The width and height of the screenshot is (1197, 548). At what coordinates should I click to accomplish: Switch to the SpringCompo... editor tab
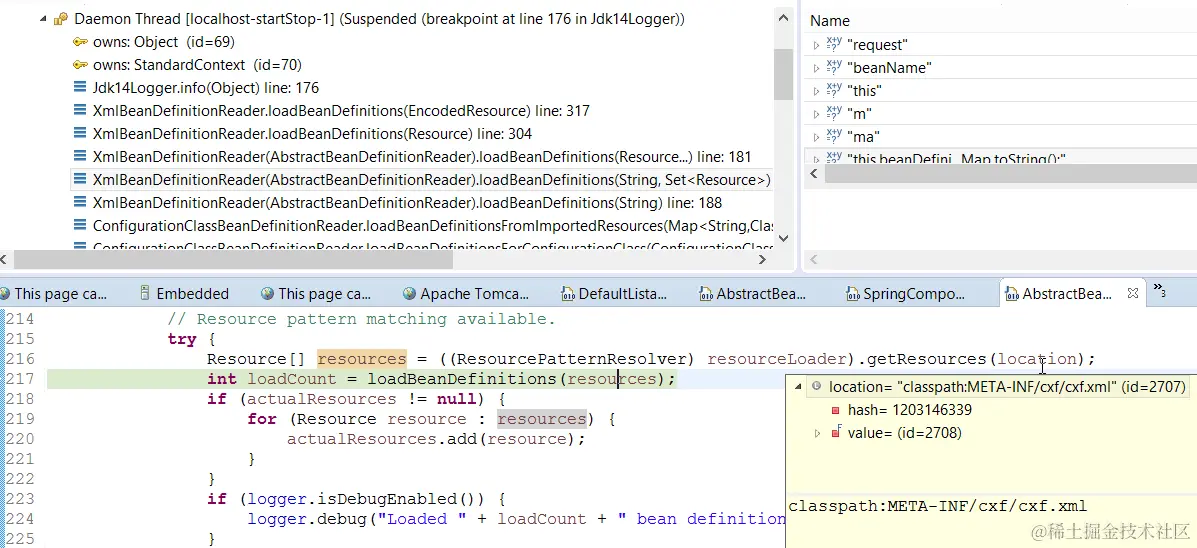pos(906,294)
